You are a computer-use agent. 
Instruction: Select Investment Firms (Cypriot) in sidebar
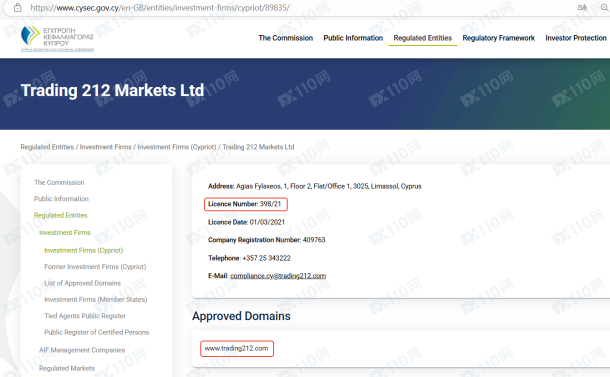coord(84,250)
